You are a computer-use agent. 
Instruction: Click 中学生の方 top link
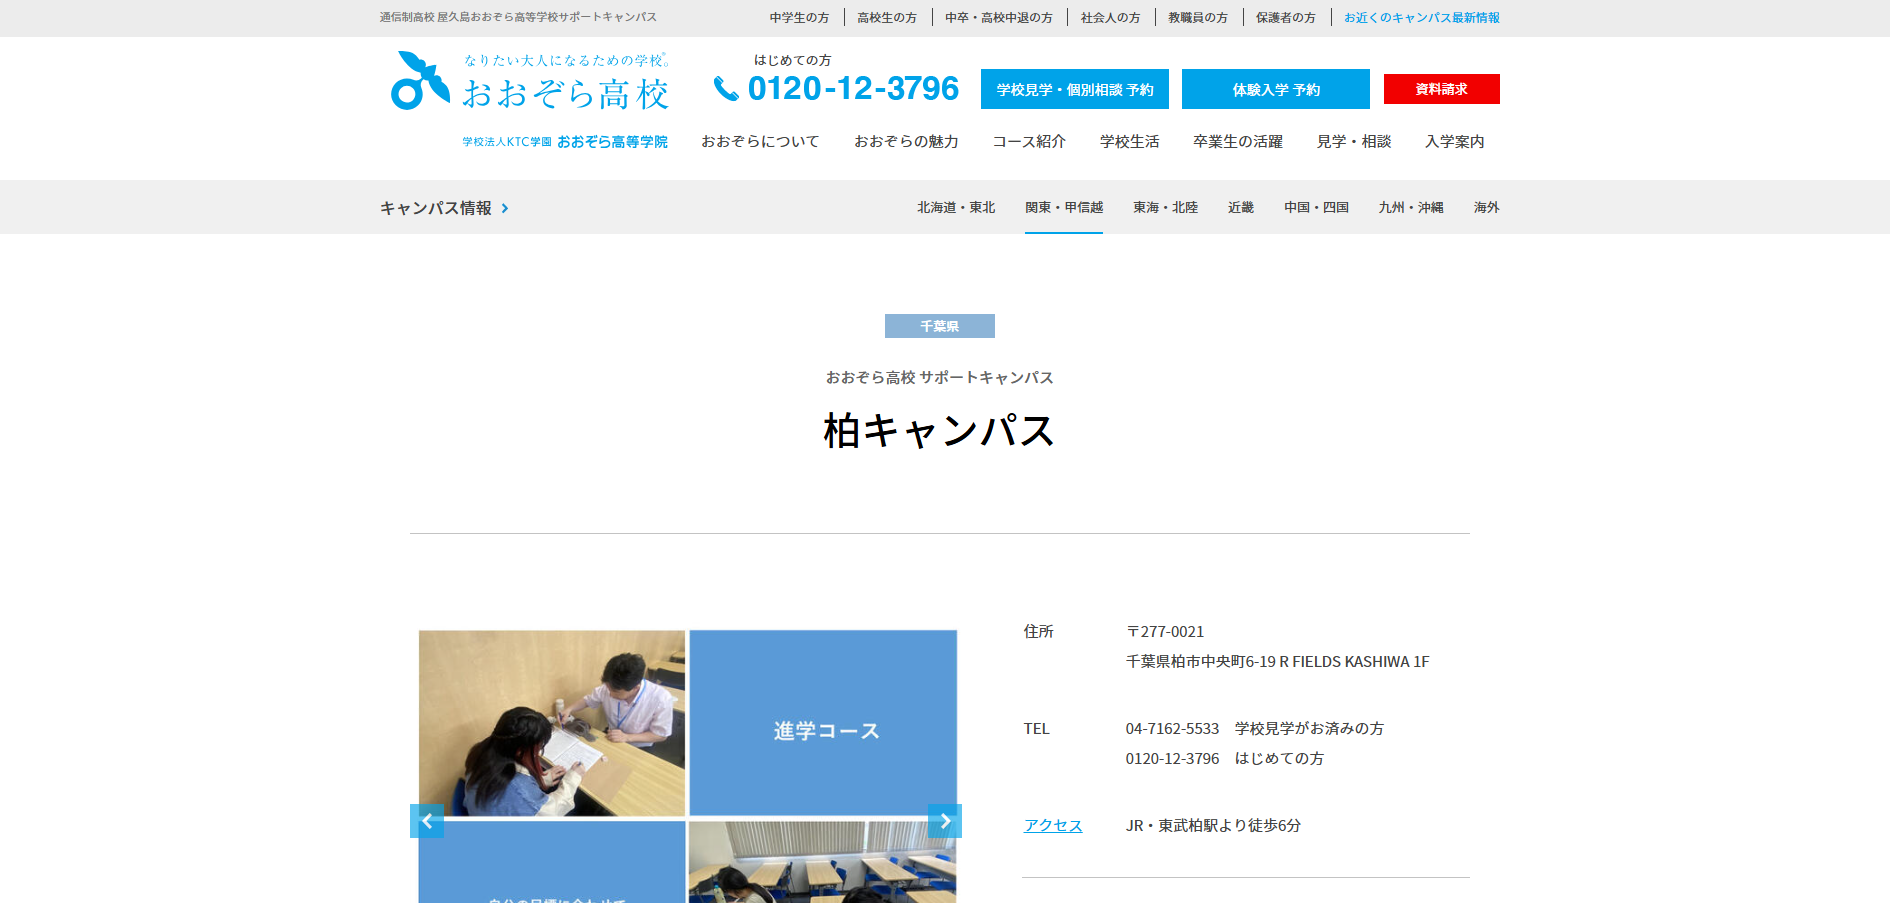pyautogui.click(x=799, y=18)
